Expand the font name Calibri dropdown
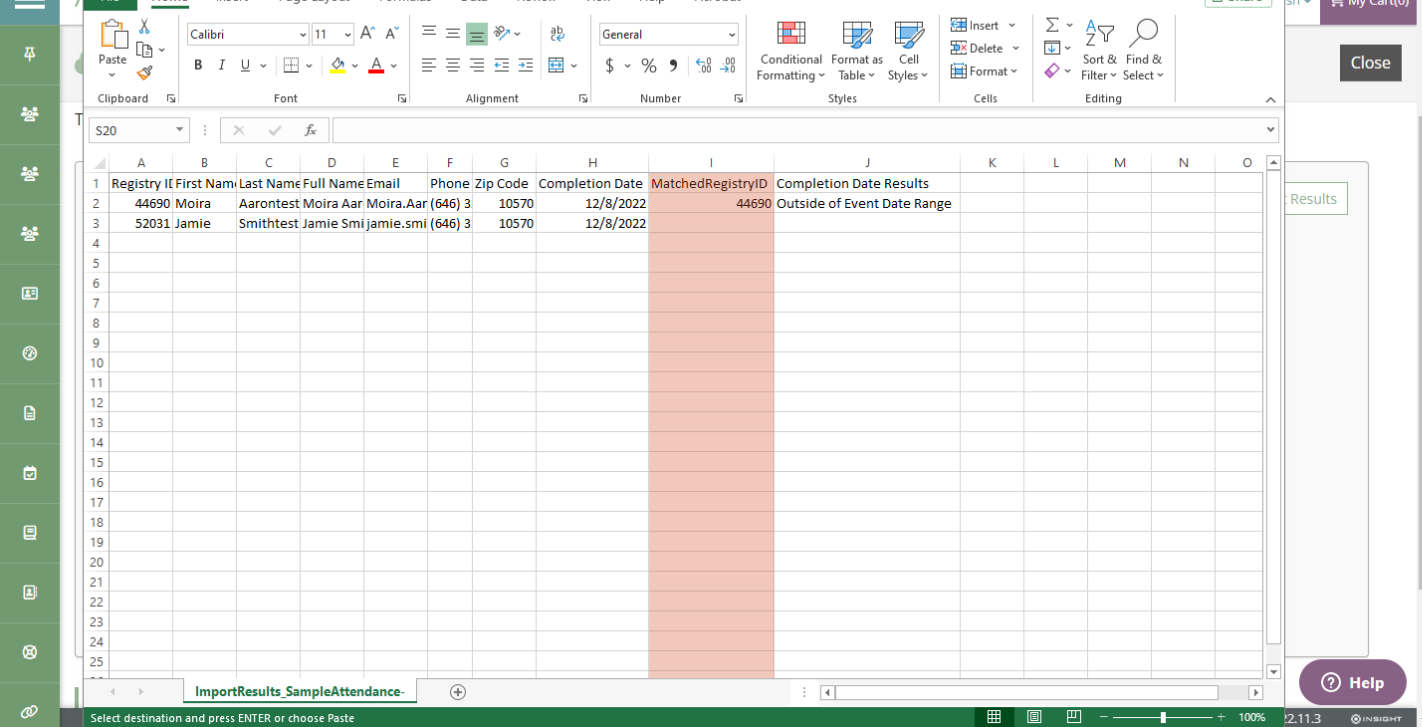This screenshot has height=727, width=1422. pos(302,35)
